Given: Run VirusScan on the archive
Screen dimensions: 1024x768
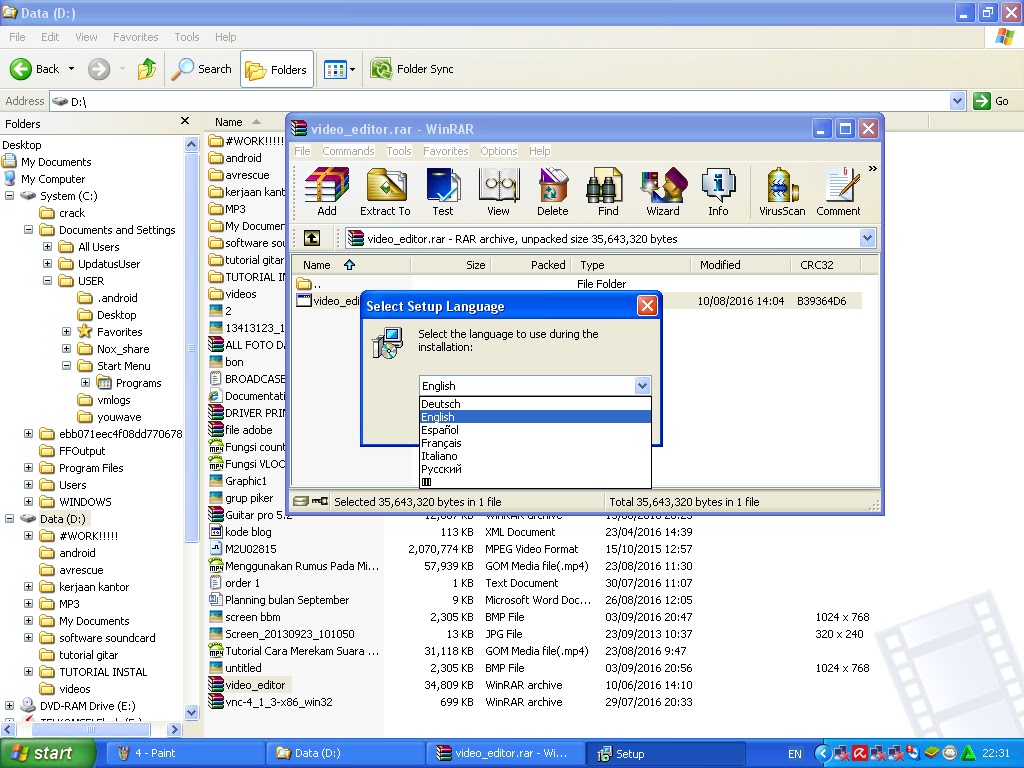Looking at the screenshot, I should pos(781,191).
